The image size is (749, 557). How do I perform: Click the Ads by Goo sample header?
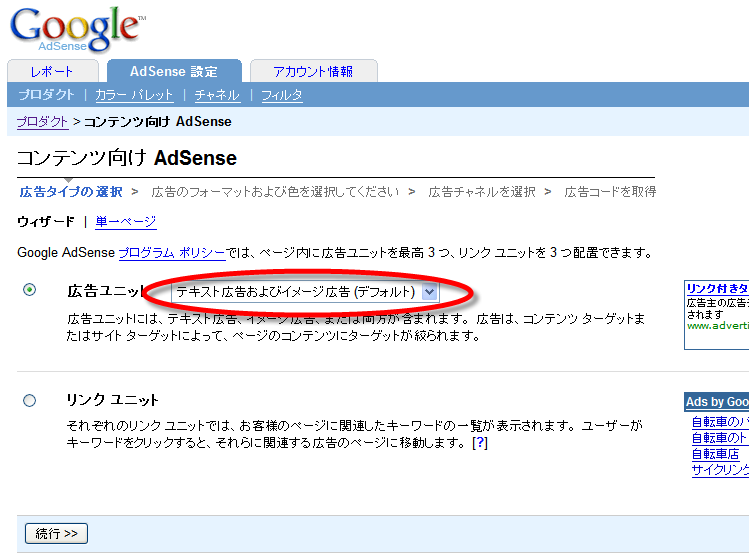pos(717,402)
